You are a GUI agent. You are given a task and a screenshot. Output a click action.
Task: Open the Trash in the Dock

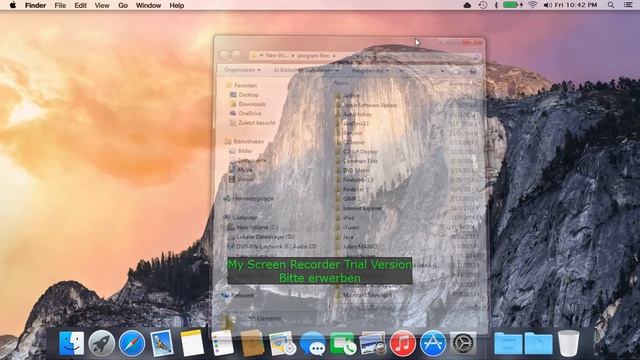coord(568,343)
